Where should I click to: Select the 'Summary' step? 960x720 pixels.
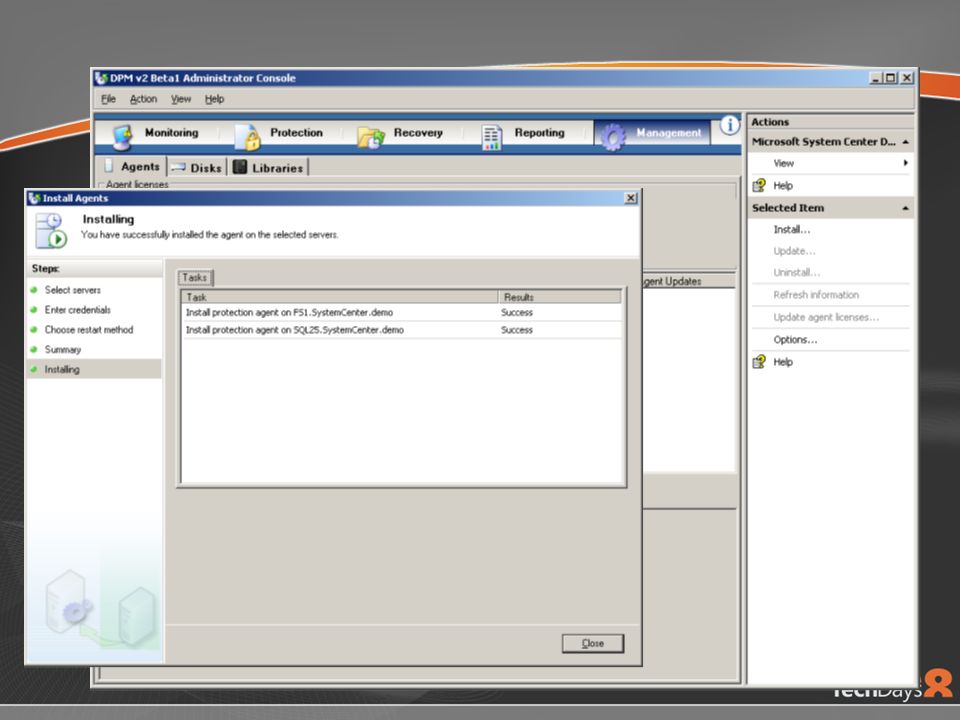(62, 350)
